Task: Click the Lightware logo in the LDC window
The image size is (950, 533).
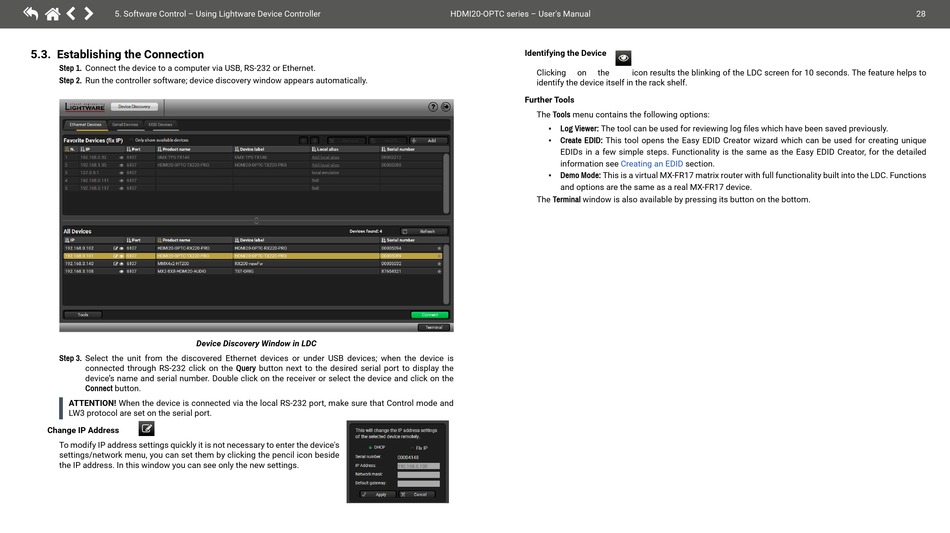Action: (85, 107)
